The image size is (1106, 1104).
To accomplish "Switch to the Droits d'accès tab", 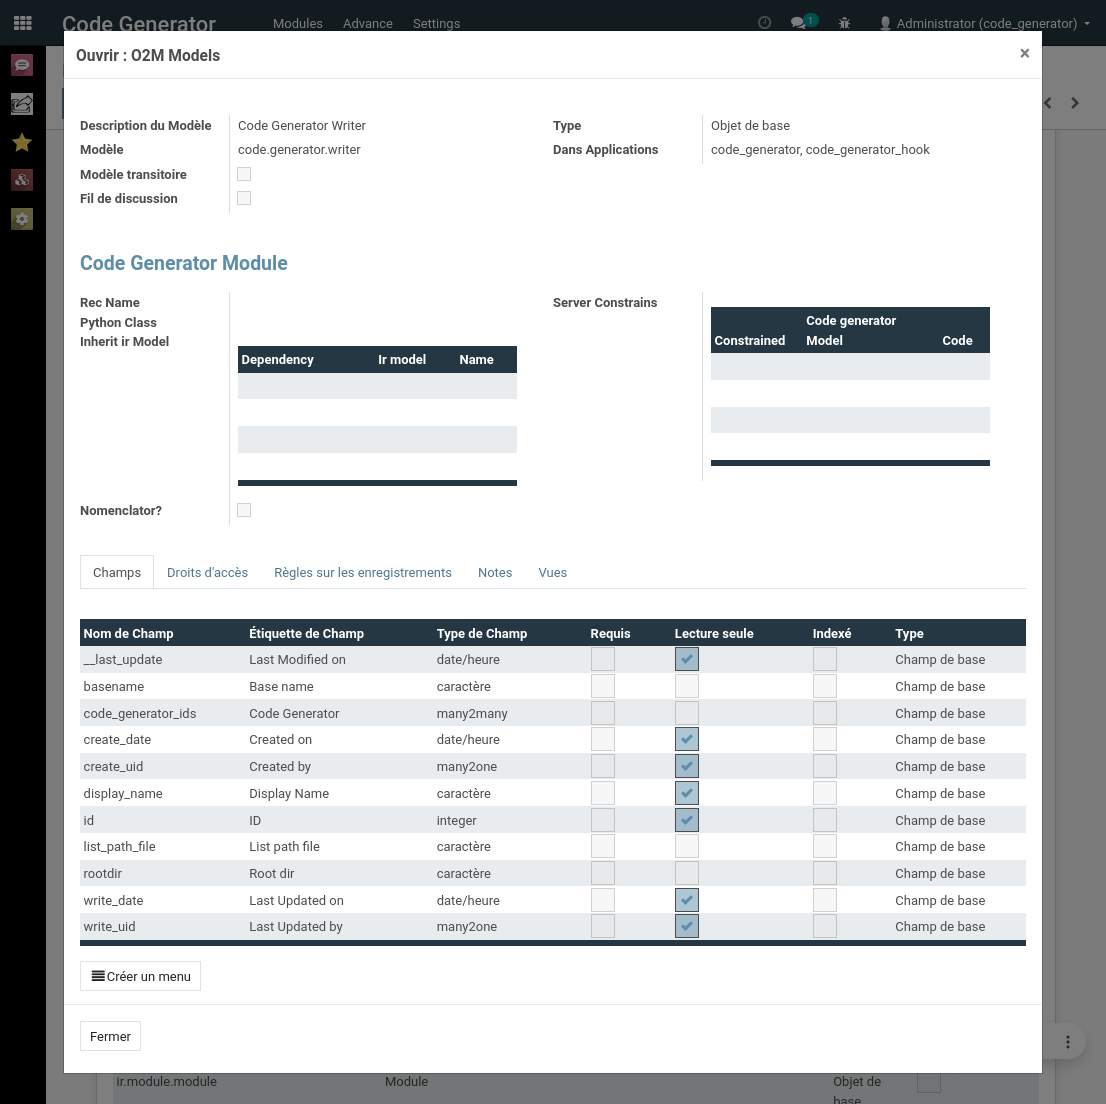I will 207,573.
